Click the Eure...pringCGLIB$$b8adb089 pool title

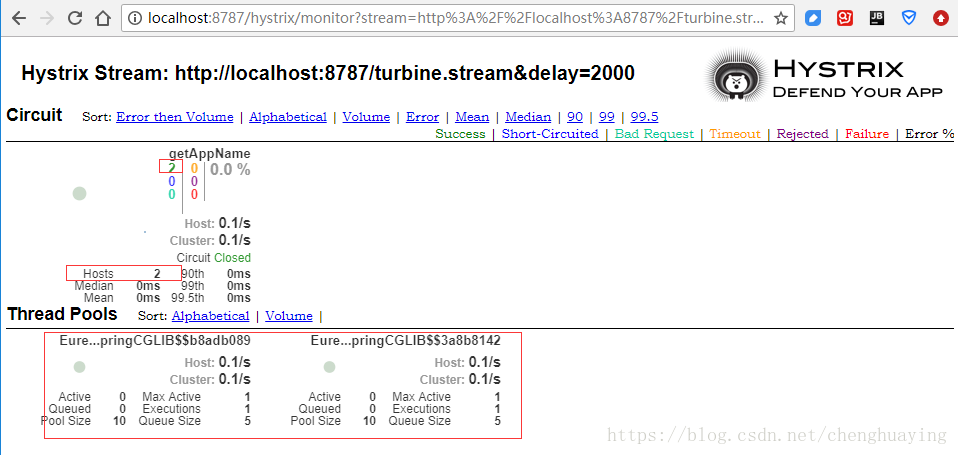(x=155, y=341)
